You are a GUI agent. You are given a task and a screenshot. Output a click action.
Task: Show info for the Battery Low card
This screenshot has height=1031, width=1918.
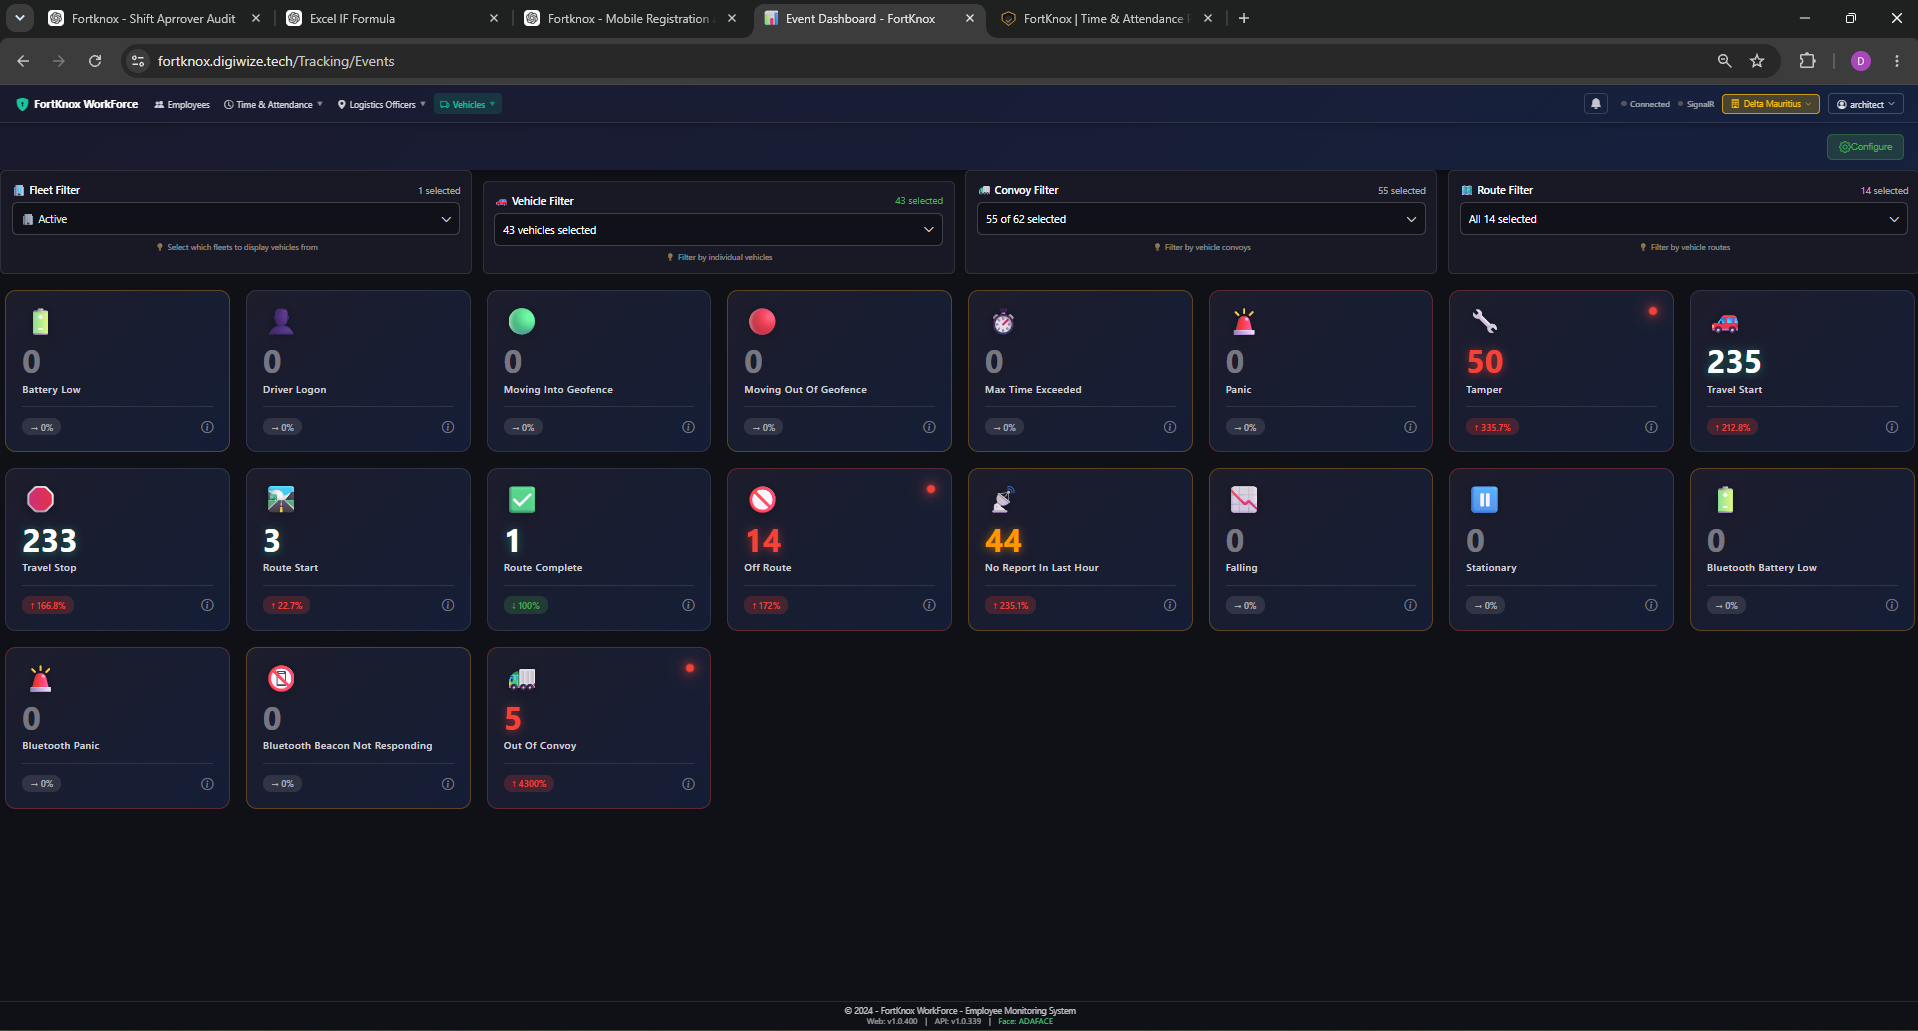(x=207, y=427)
